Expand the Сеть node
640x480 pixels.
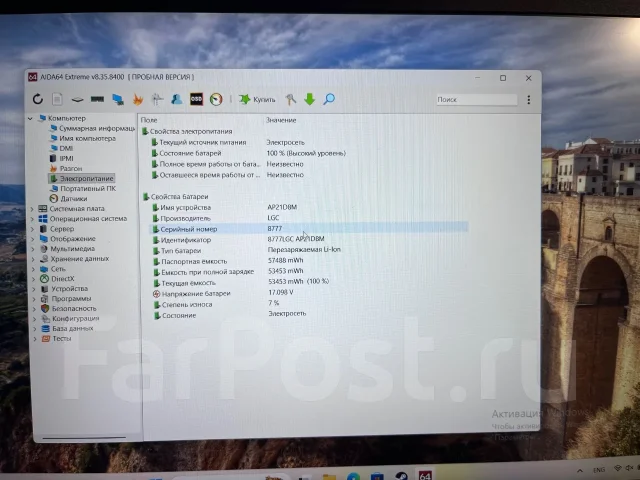pos(33,269)
